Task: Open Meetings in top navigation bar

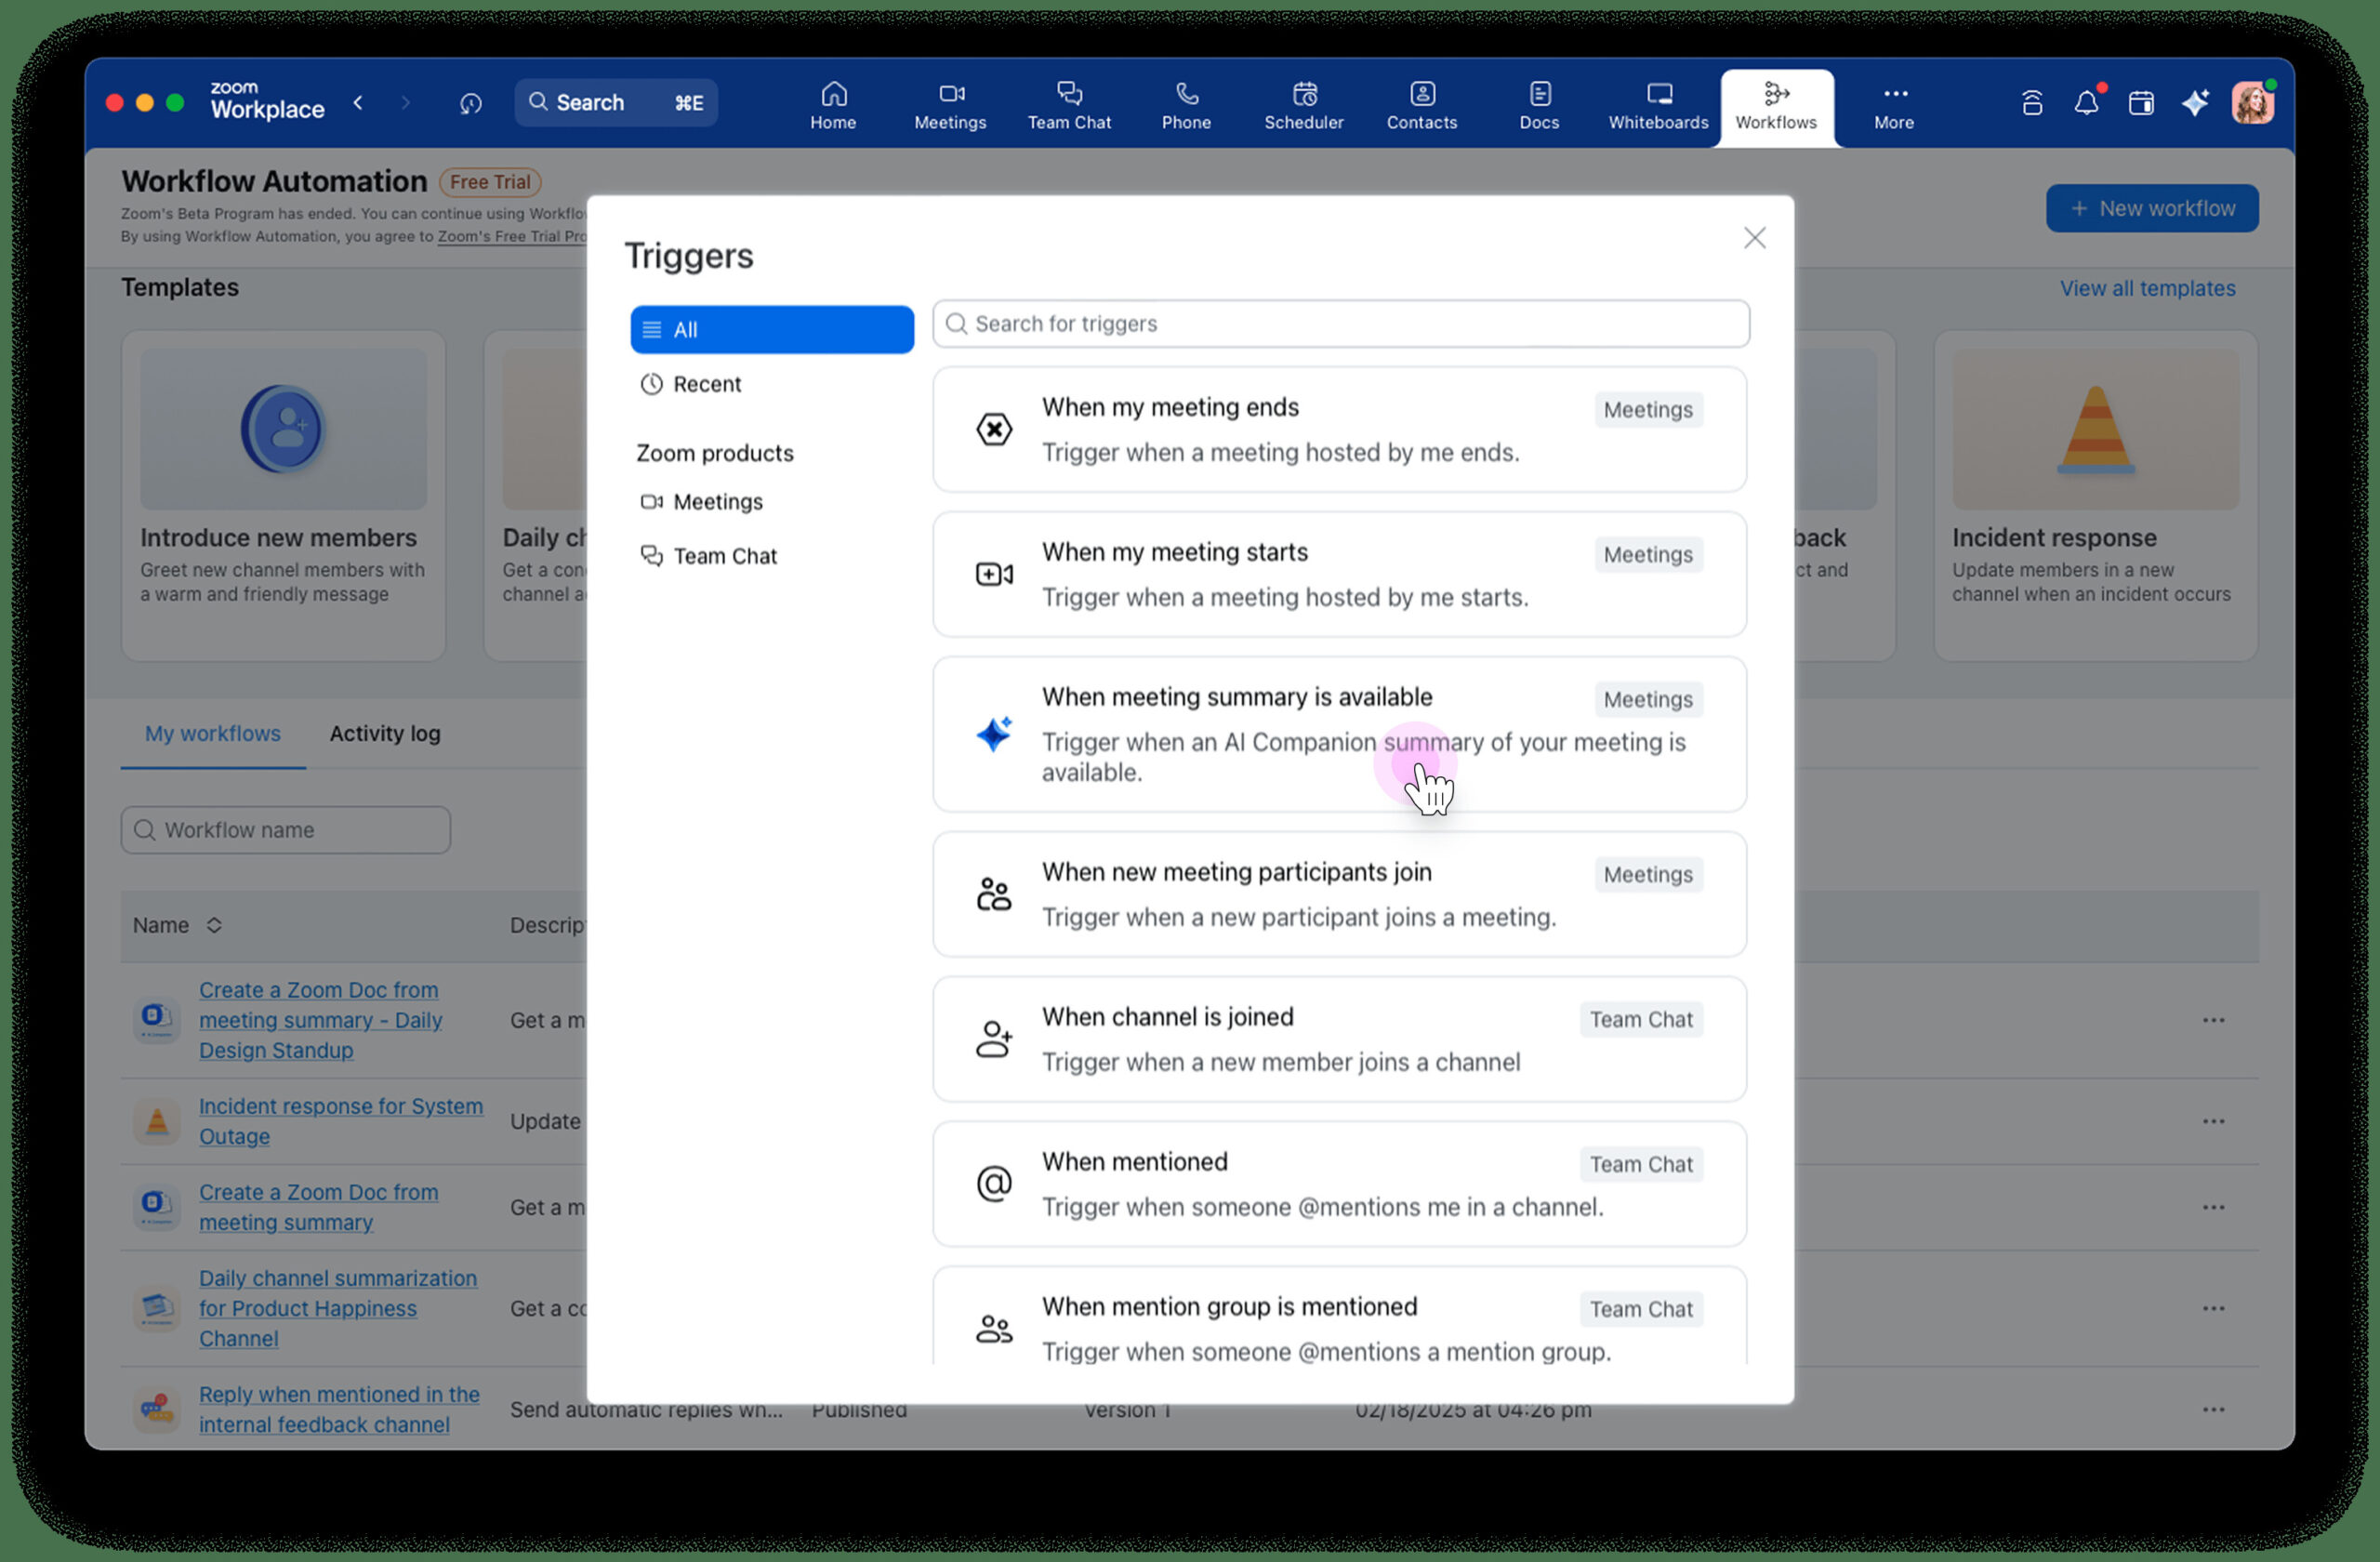Action: (950, 107)
